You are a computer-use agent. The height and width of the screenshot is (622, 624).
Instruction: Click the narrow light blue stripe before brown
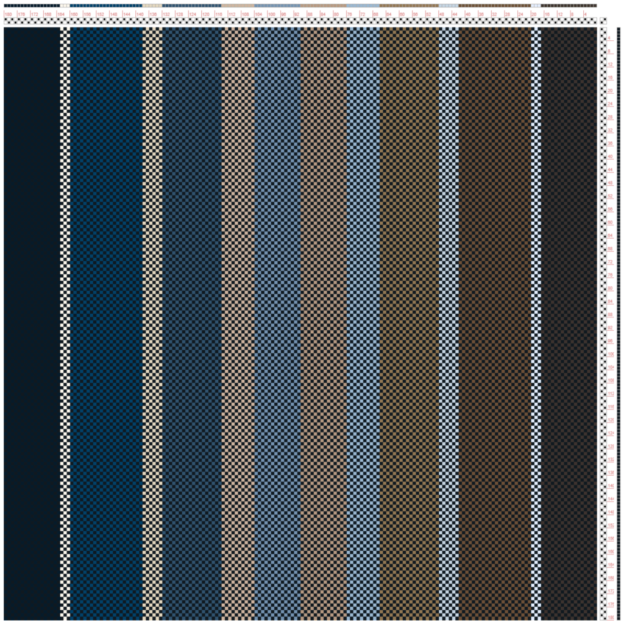pos(449,320)
